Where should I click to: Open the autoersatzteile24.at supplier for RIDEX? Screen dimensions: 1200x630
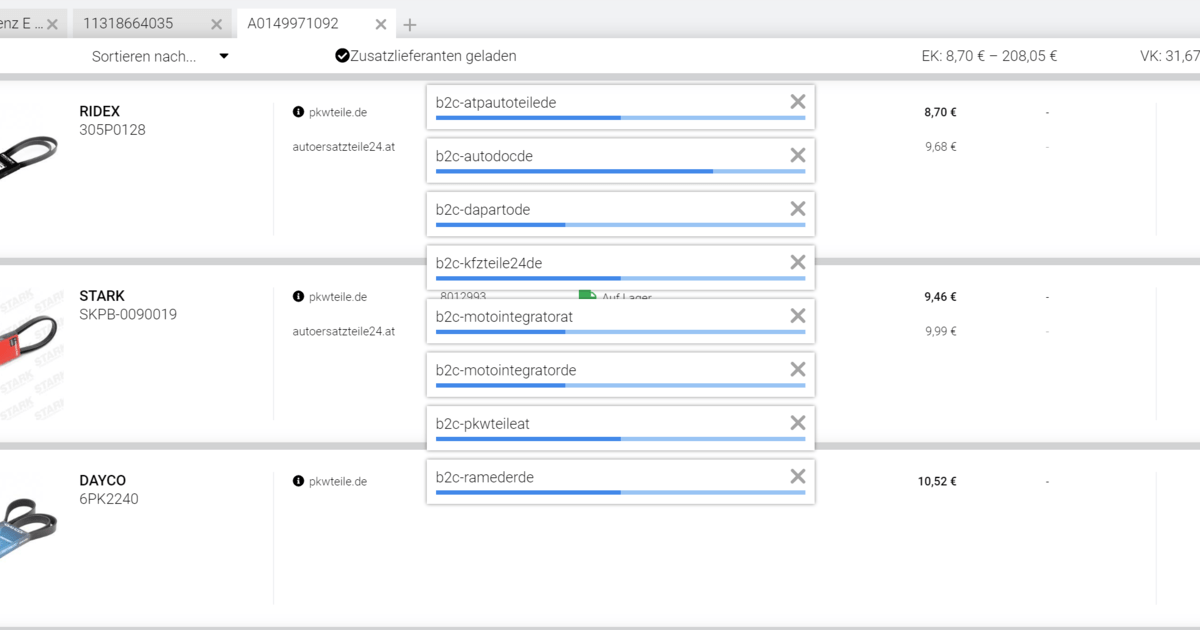click(343, 147)
